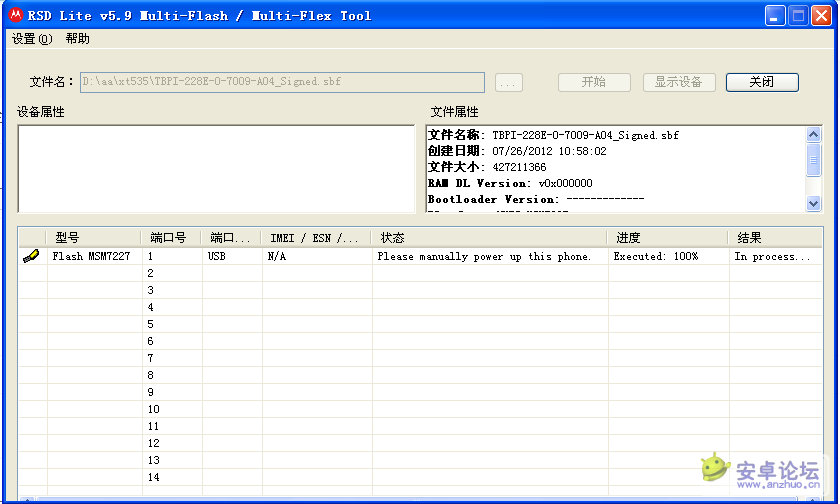Click the browse '...' button

[508, 82]
